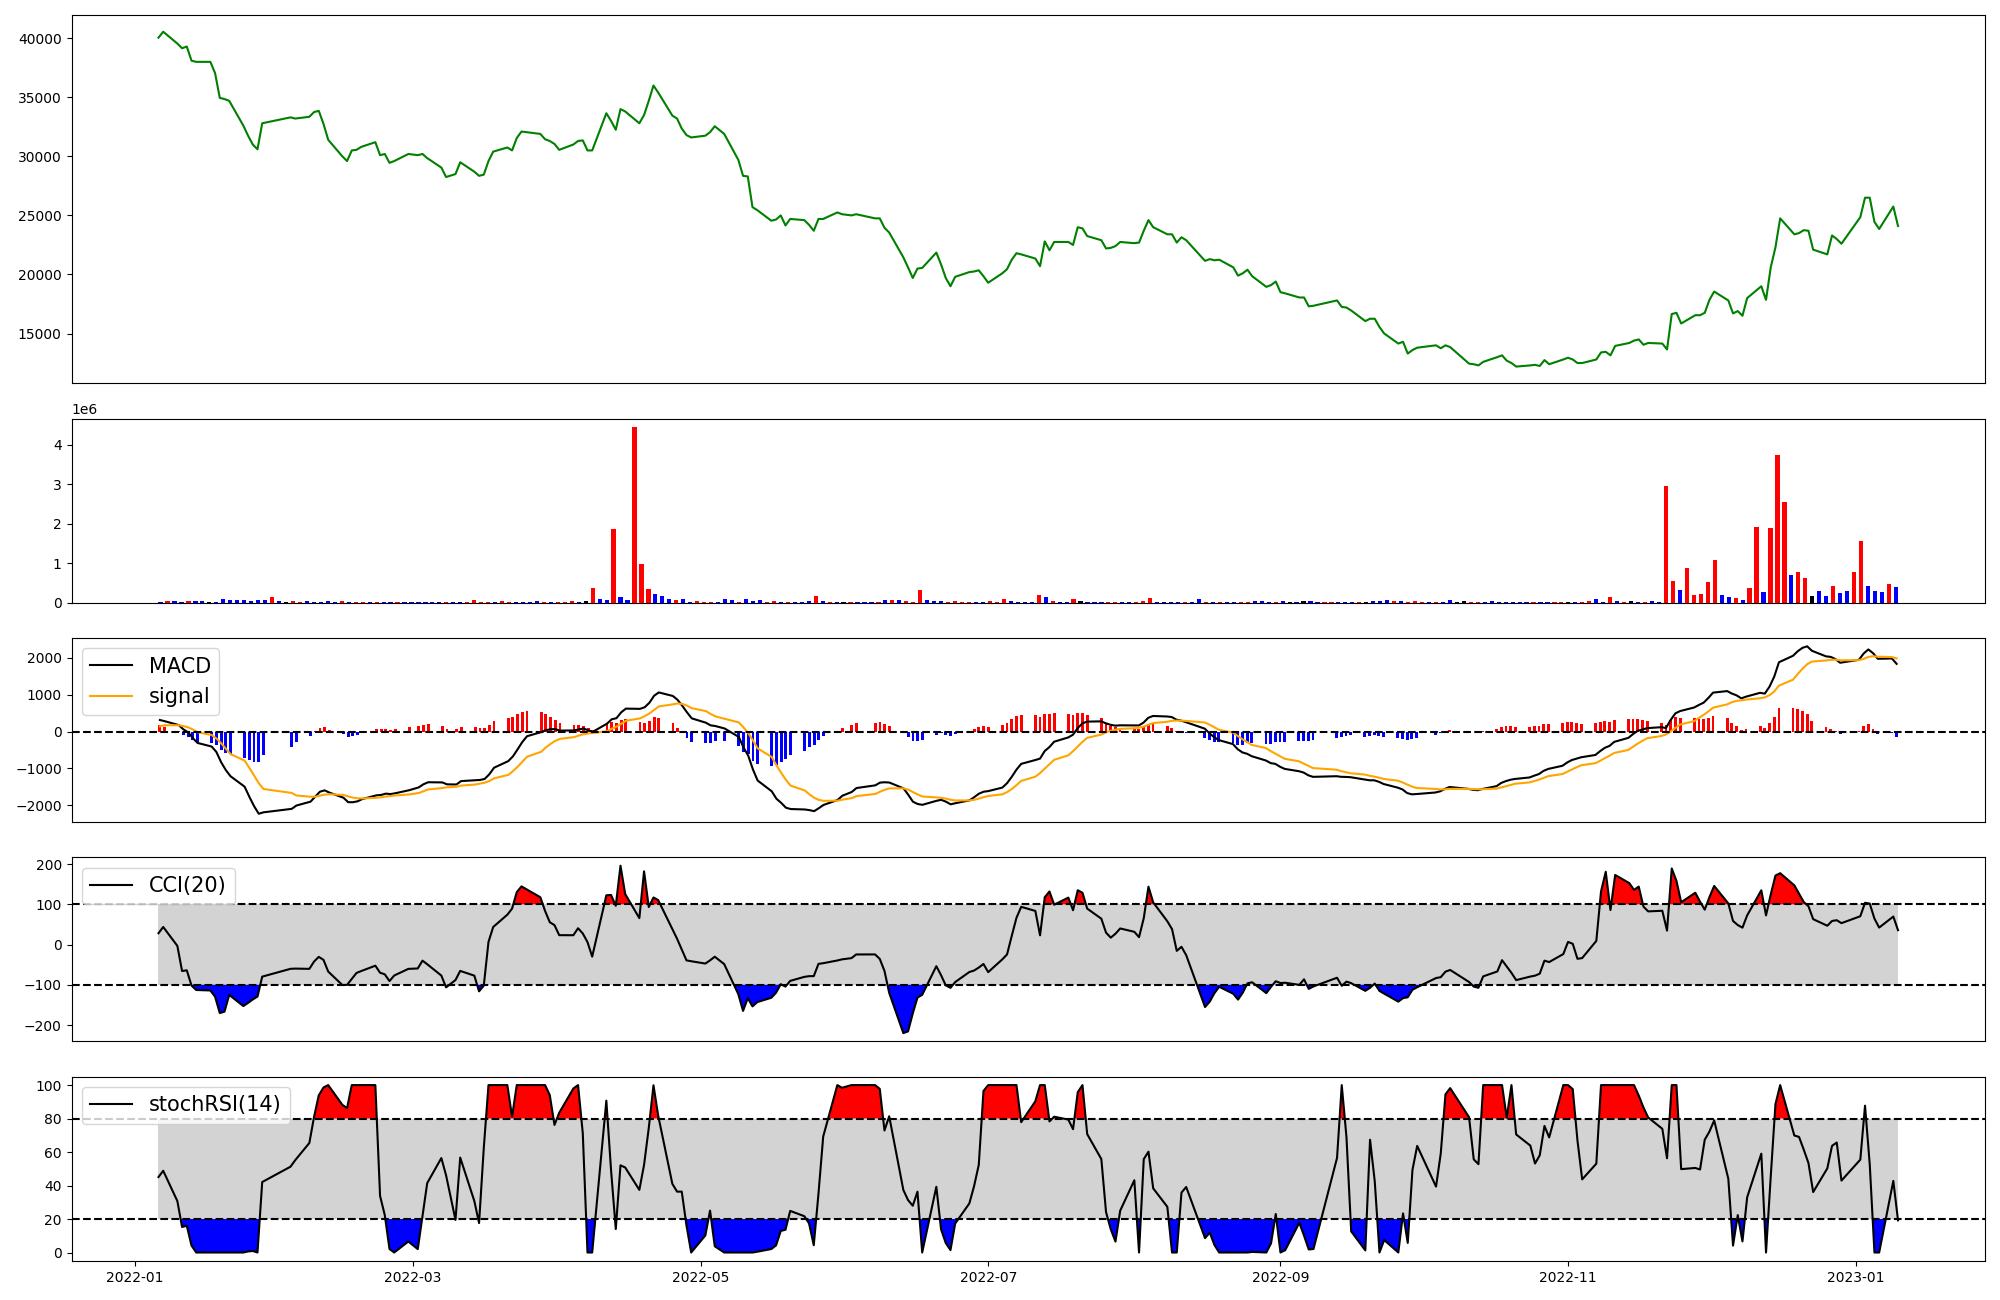The width and height of the screenshot is (2000, 1300).
Task: Click the -2000 MACD axis label
Action: [41, 806]
